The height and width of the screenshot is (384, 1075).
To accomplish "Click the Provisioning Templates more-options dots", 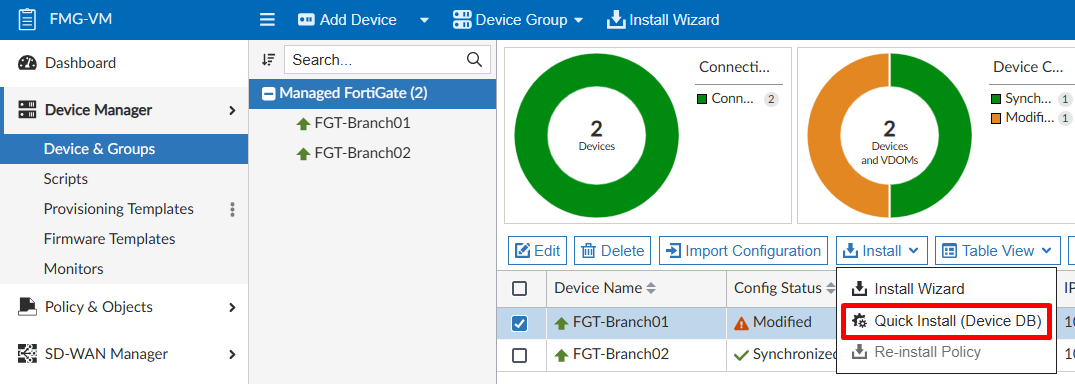I will 232,209.
